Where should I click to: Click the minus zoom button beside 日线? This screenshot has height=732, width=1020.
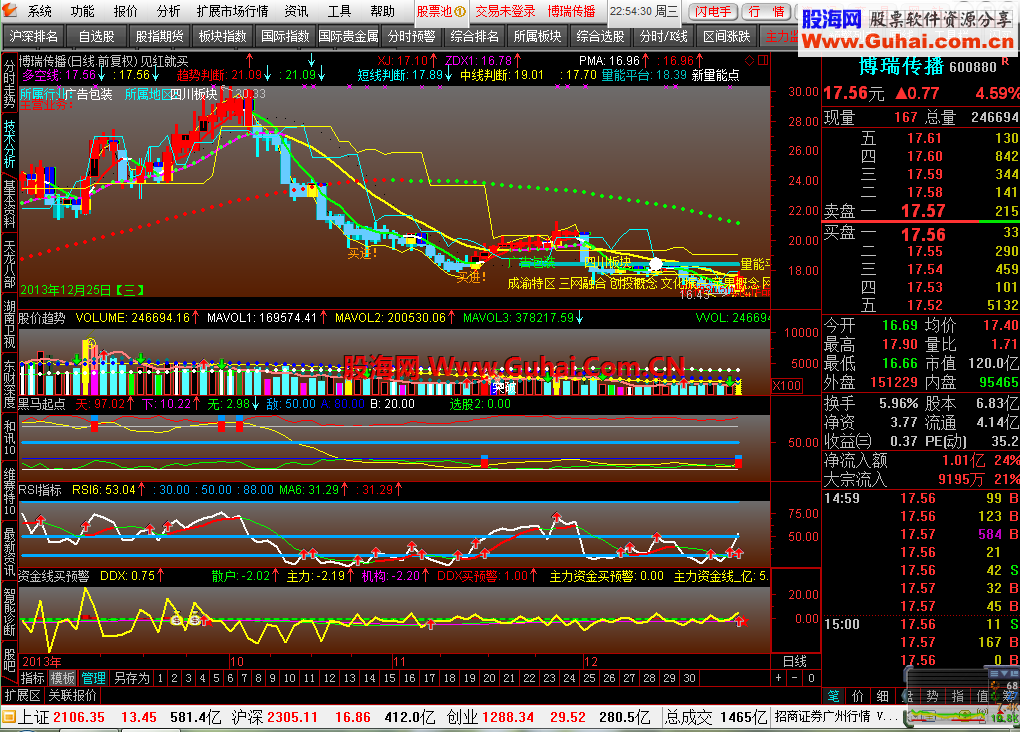point(795,678)
